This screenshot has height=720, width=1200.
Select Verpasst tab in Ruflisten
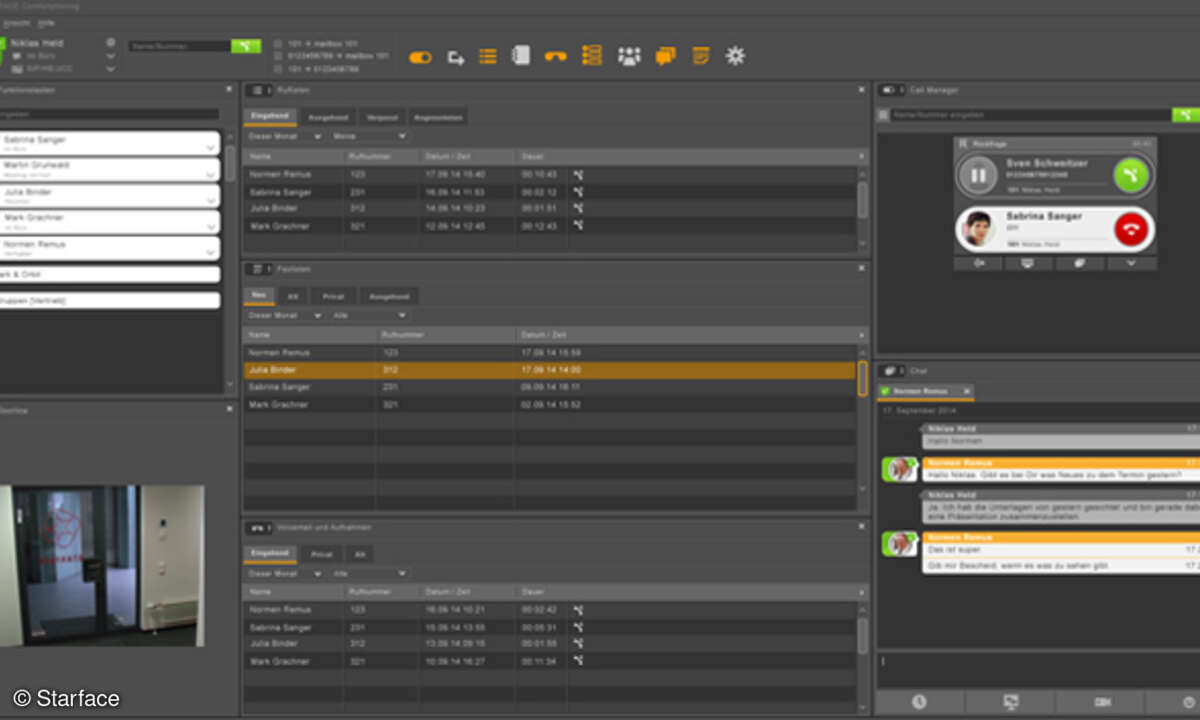pyautogui.click(x=382, y=117)
